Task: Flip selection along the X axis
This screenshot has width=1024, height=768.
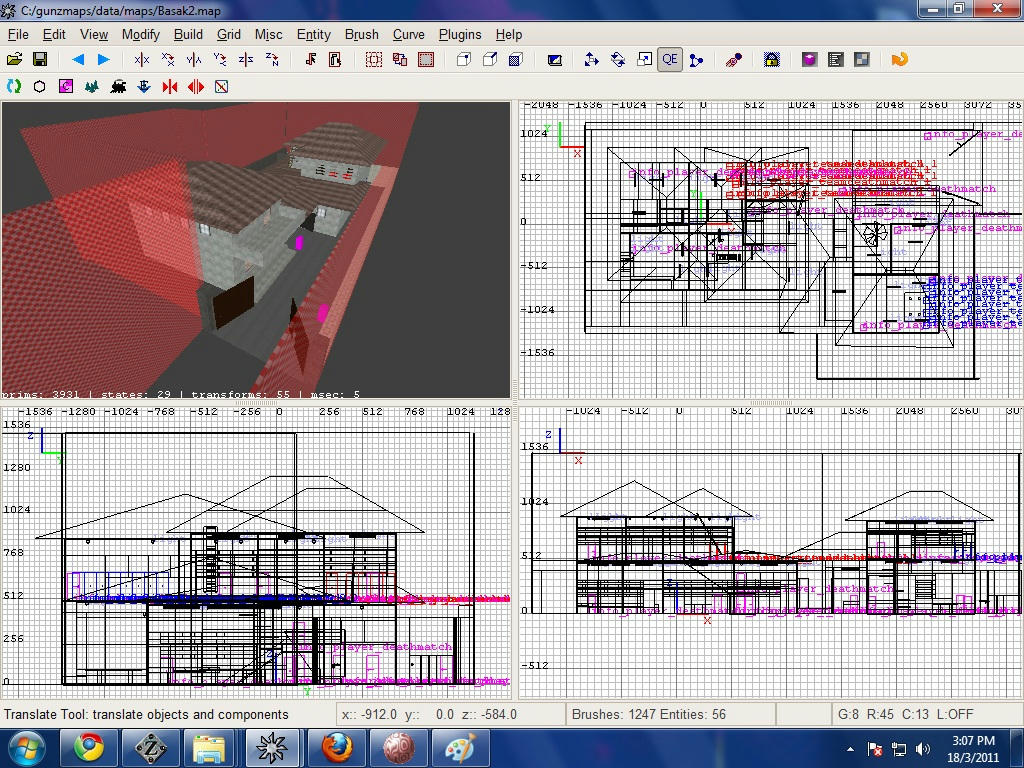Action: 142,60
